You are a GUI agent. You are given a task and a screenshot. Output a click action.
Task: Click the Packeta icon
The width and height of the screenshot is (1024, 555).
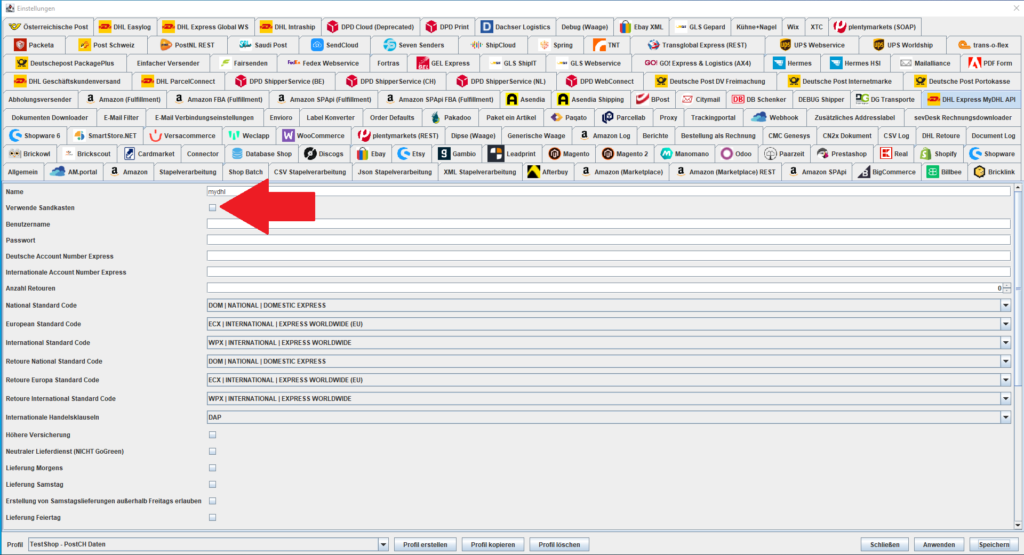coord(20,45)
